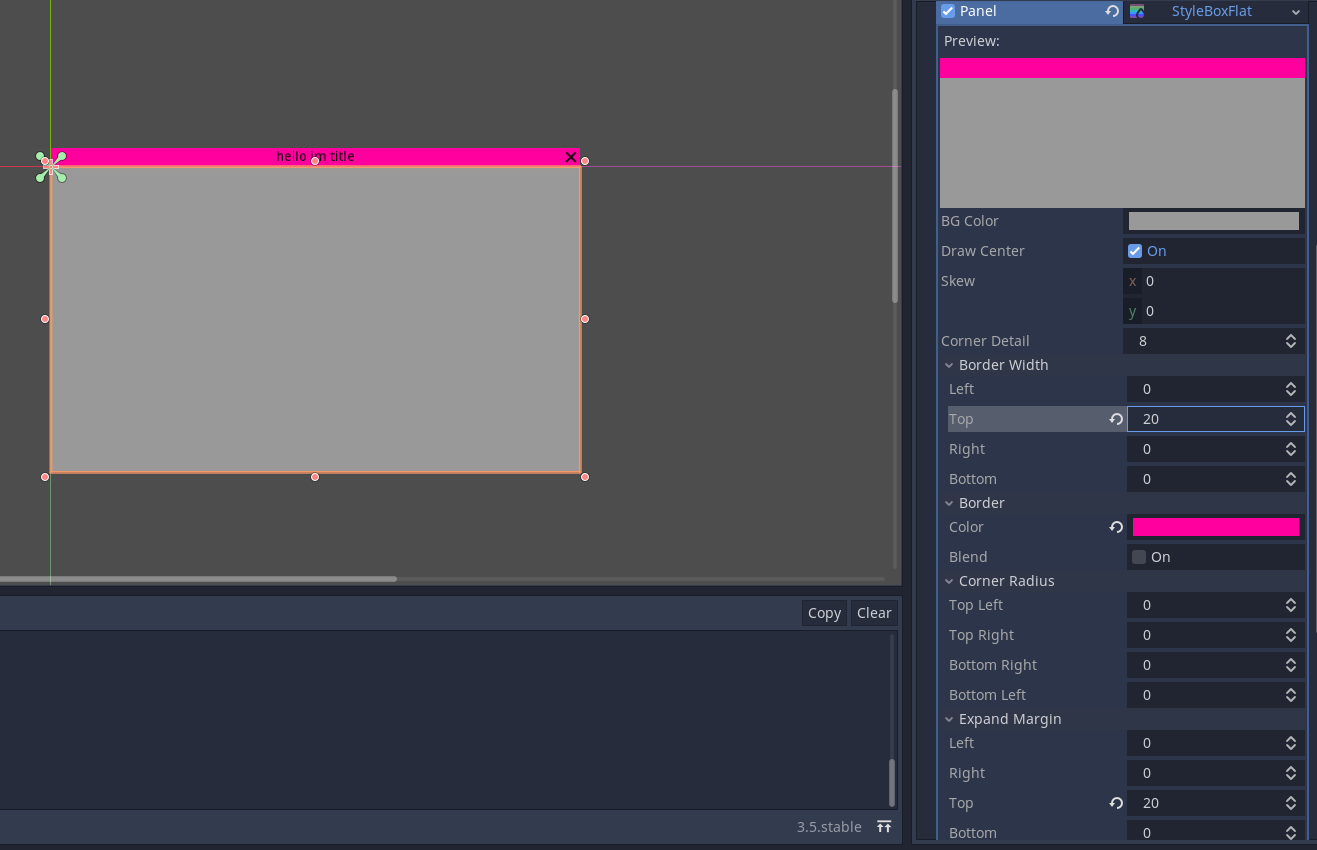This screenshot has height=850, width=1317.
Task: Reset Border Width Top value
Action: coord(1116,419)
